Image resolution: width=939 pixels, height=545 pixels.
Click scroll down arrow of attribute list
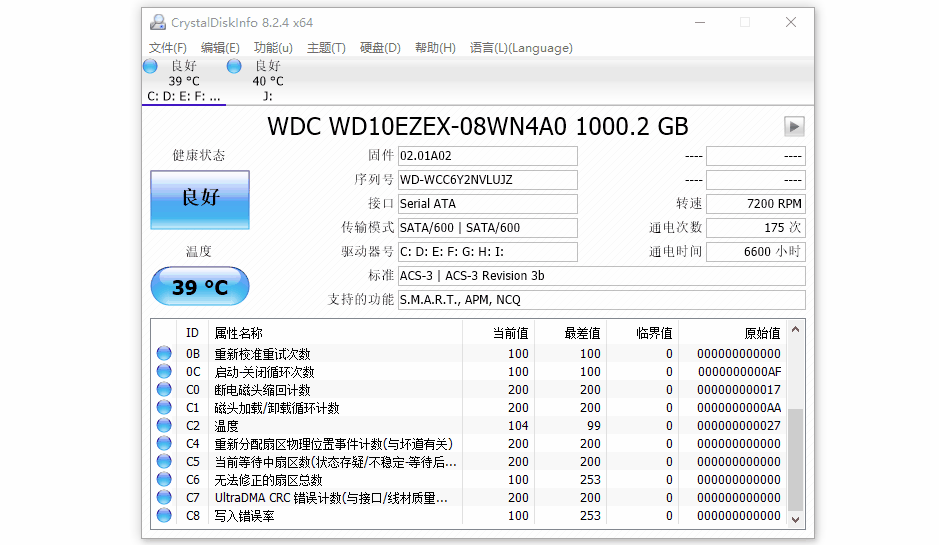[795, 519]
